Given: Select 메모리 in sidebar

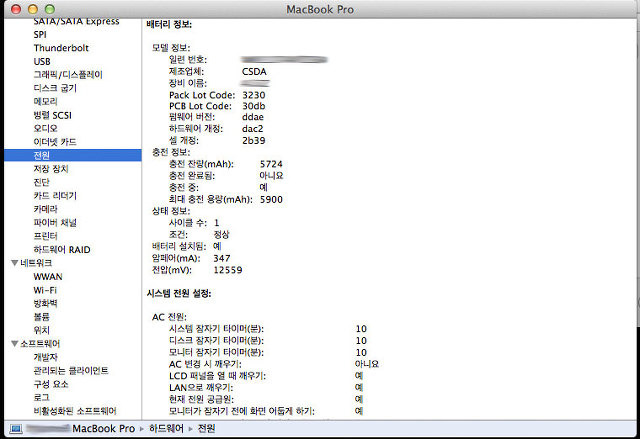Looking at the screenshot, I should (x=45, y=102).
